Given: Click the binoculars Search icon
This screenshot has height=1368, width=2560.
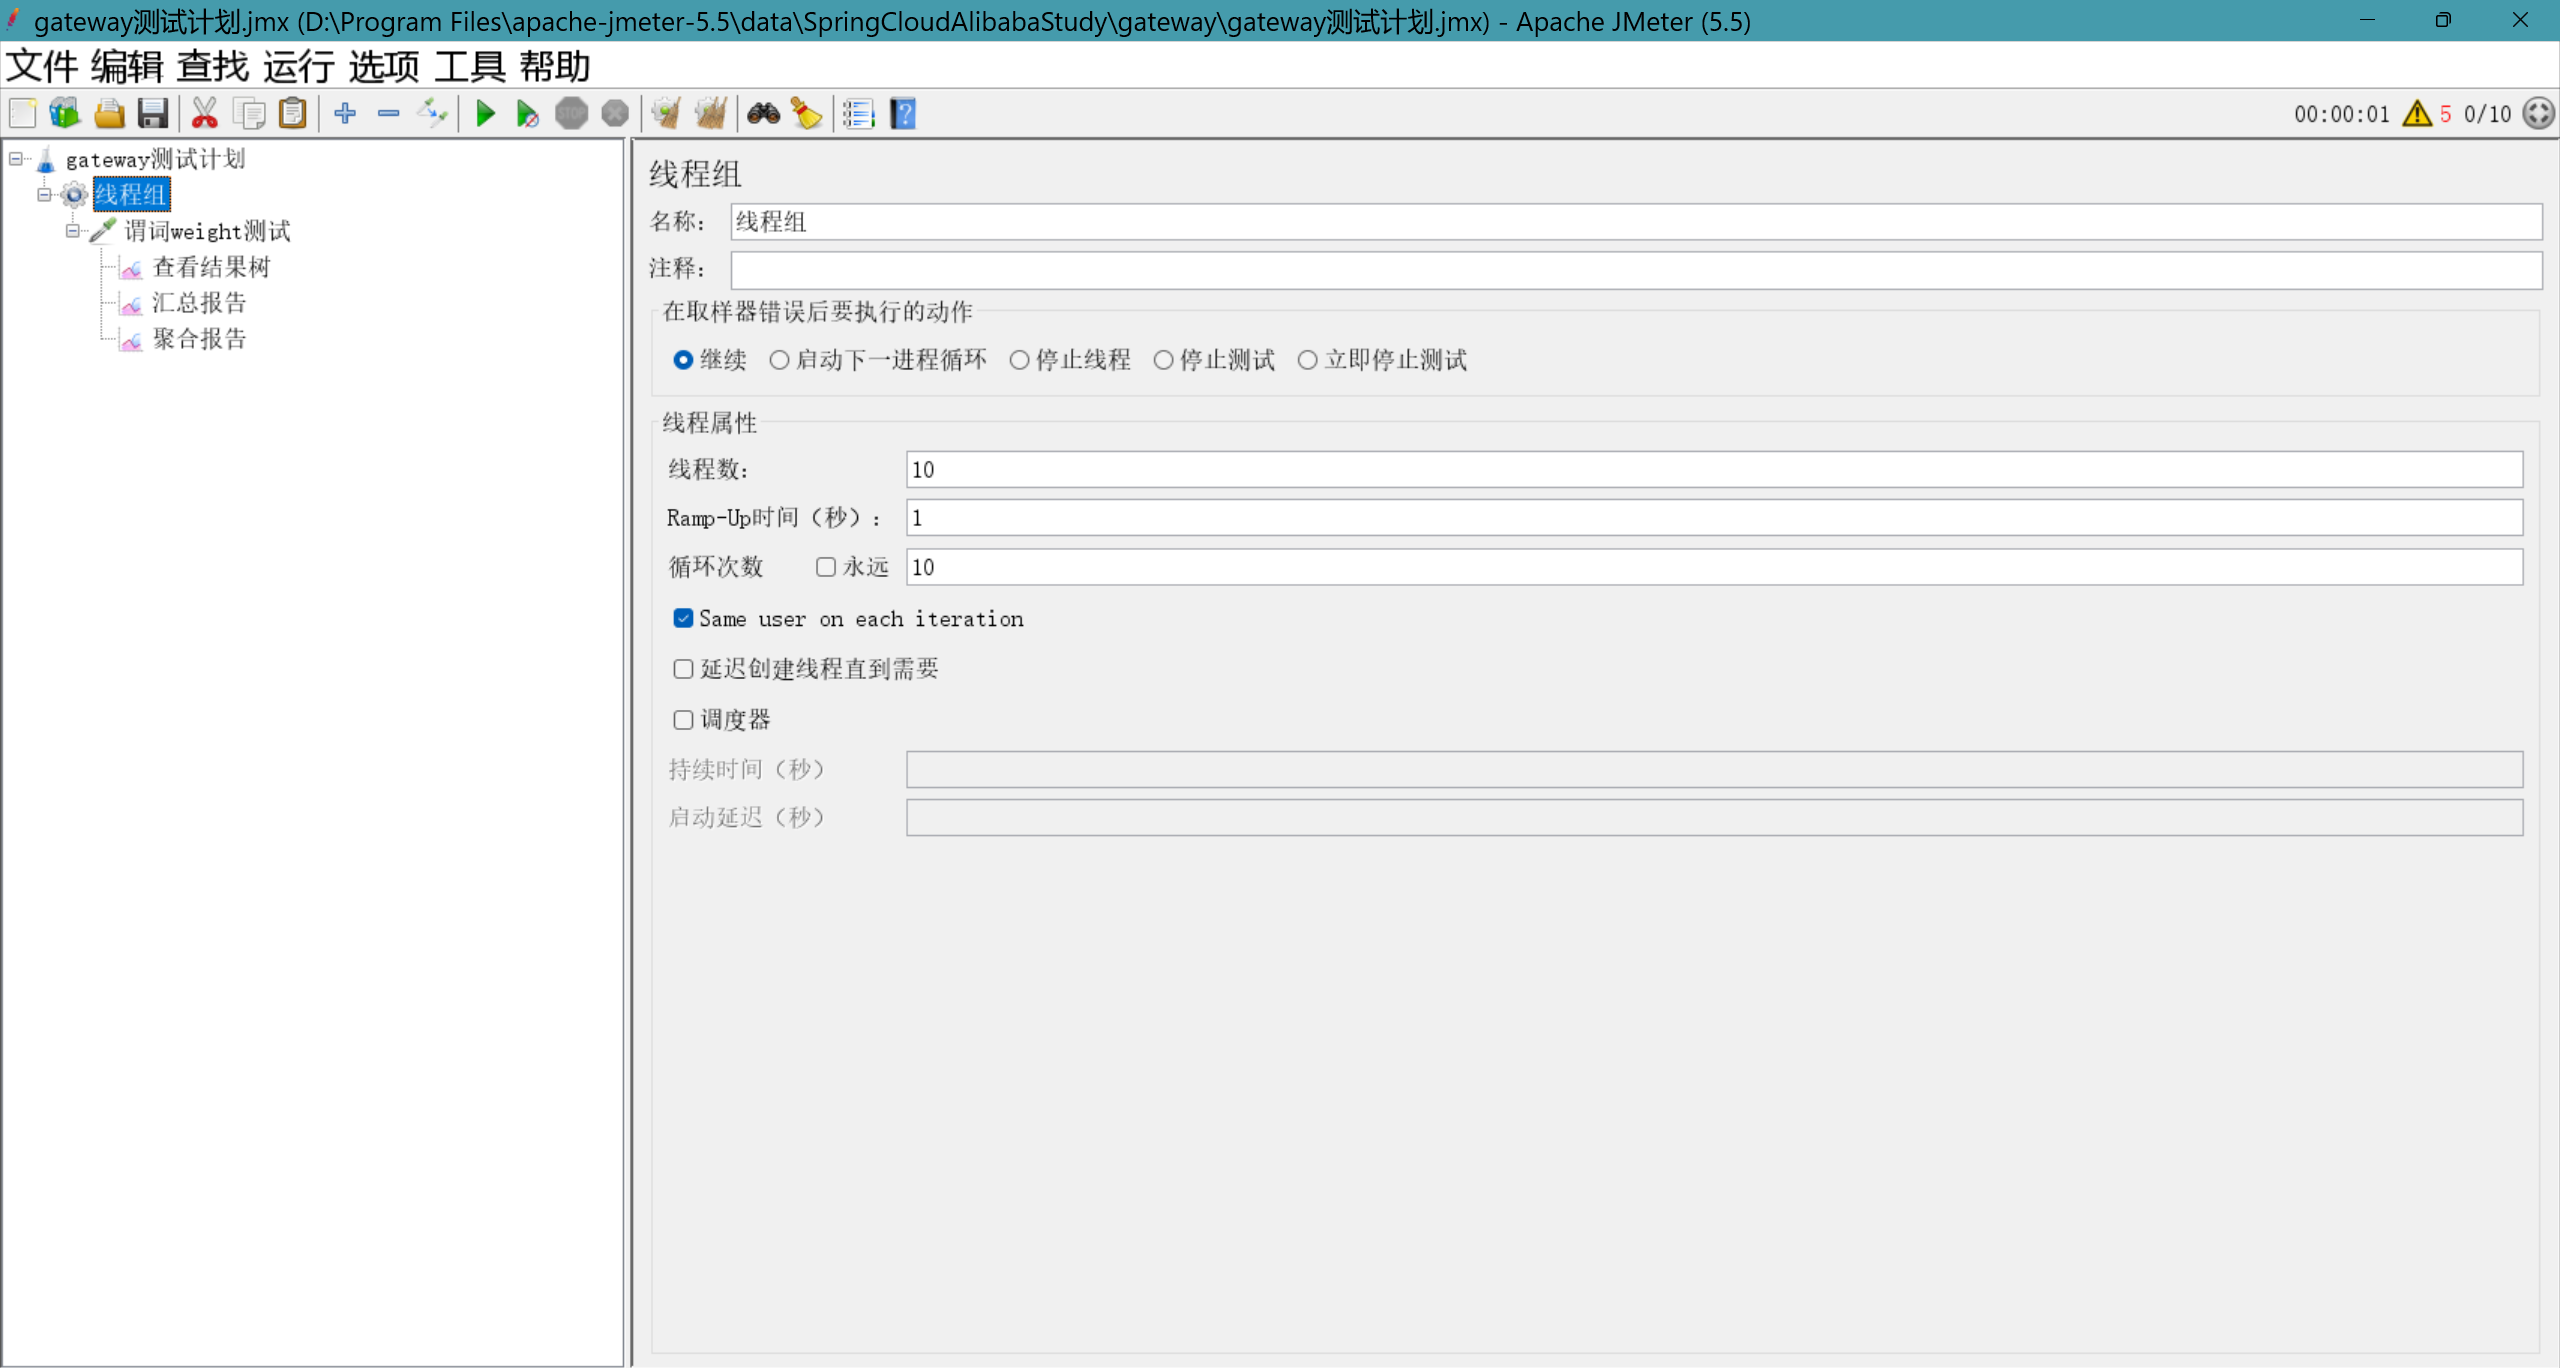Looking at the screenshot, I should pyautogui.click(x=763, y=114).
